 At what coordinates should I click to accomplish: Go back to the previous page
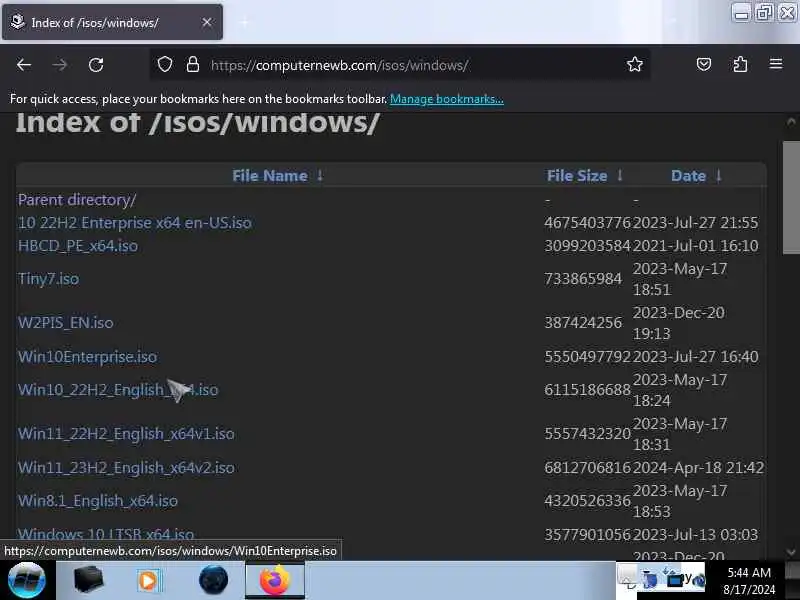(24, 65)
